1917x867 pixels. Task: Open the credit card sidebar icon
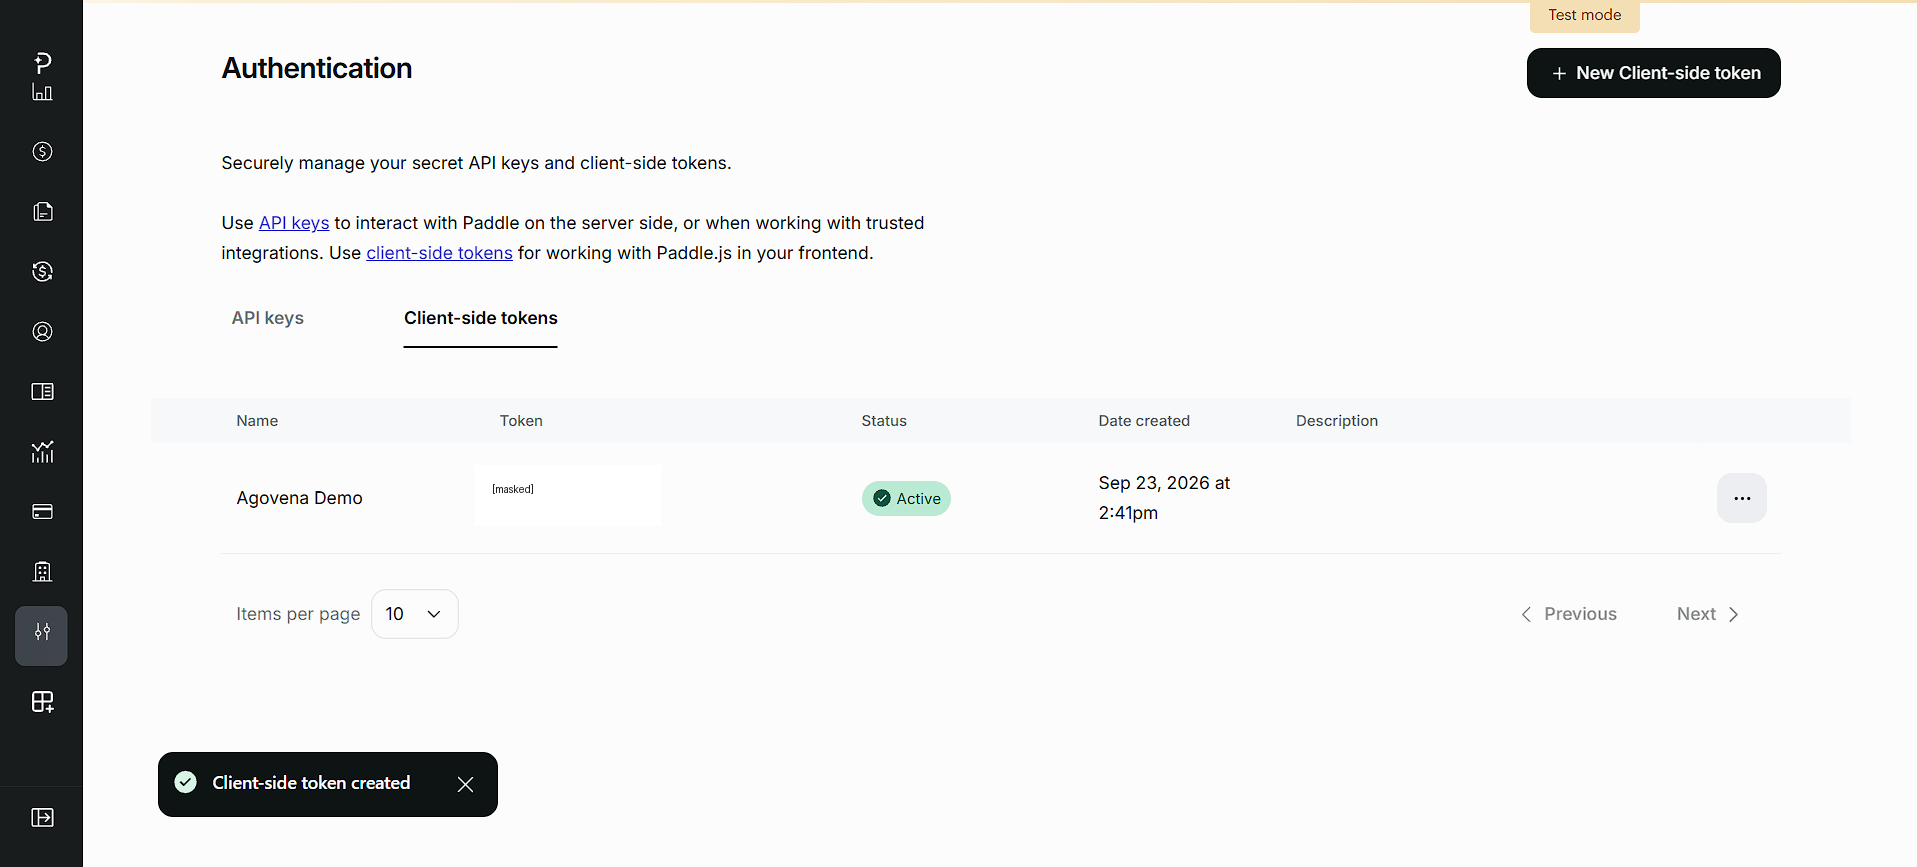point(42,512)
